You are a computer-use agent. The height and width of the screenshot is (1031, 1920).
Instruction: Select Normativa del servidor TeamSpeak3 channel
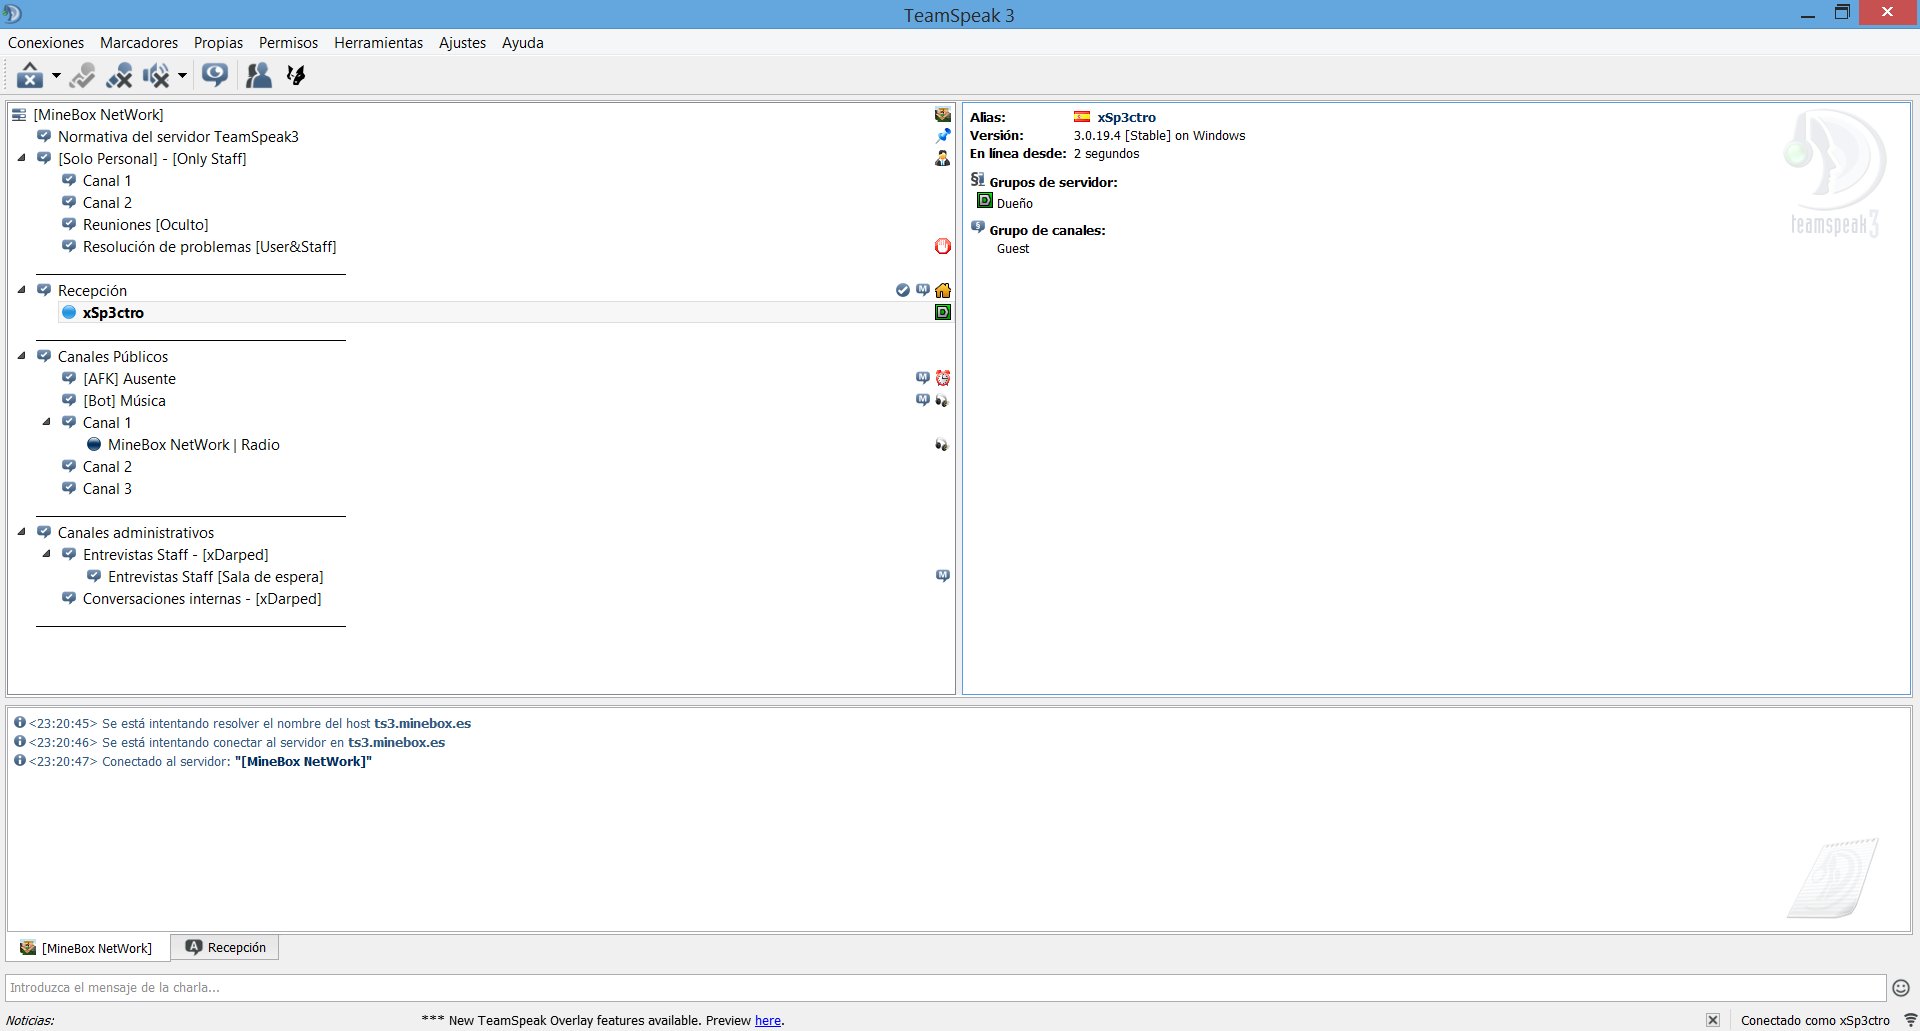(178, 137)
